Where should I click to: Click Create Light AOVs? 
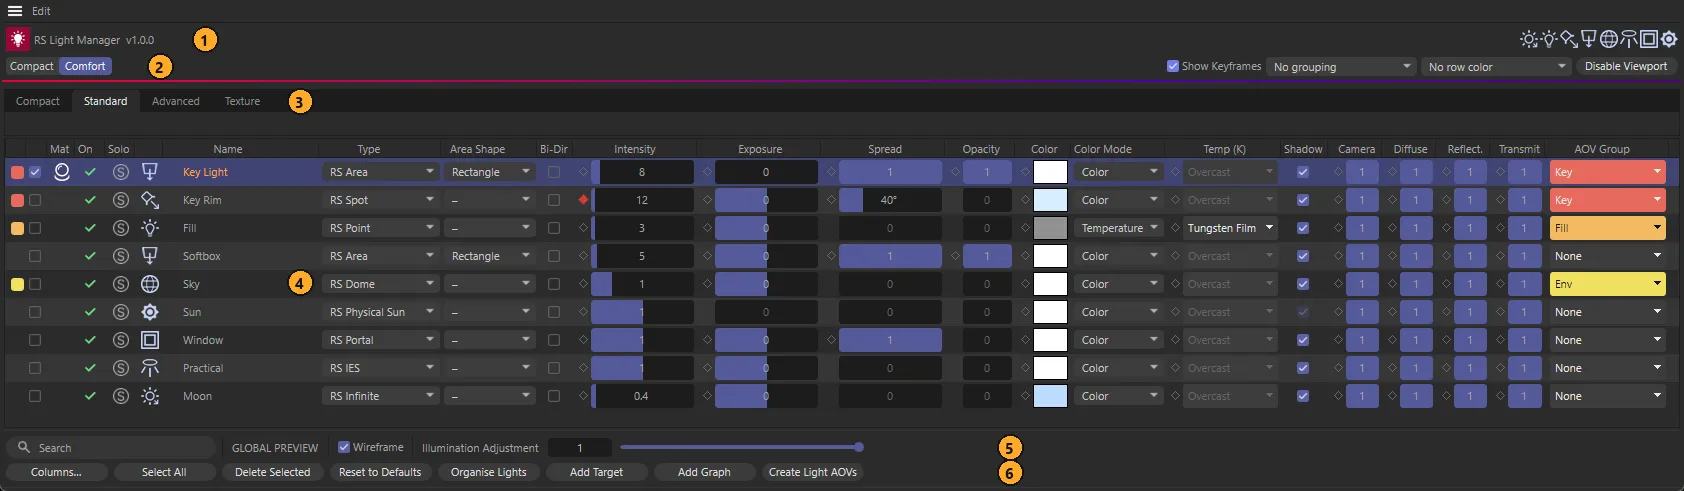click(812, 472)
